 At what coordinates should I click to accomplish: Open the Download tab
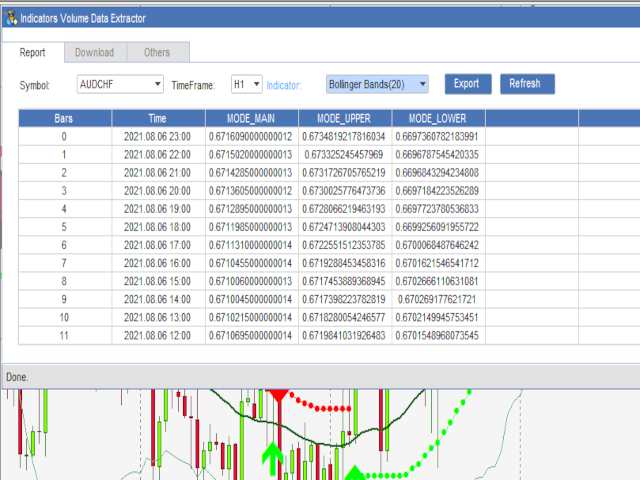tap(95, 53)
